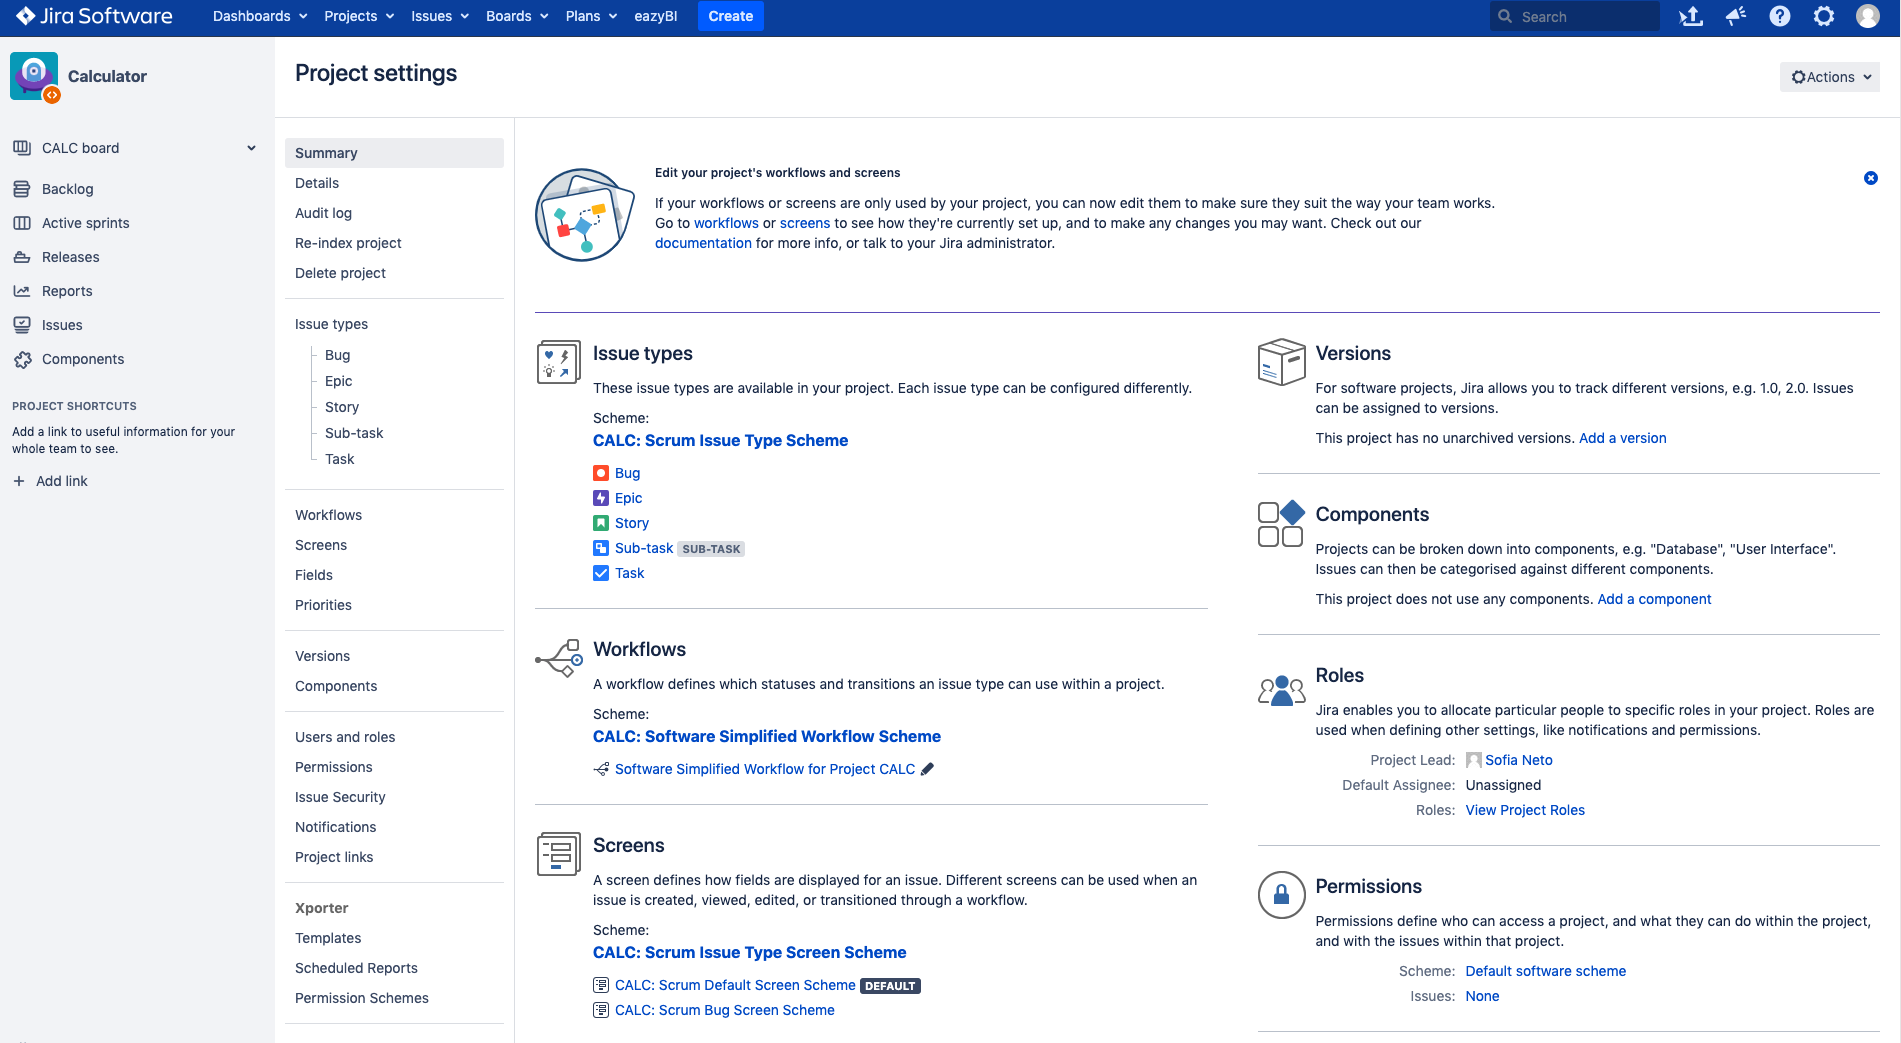Expand the Projects menu
Image resolution: width=1901 pixels, height=1043 pixels.
point(359,16)
